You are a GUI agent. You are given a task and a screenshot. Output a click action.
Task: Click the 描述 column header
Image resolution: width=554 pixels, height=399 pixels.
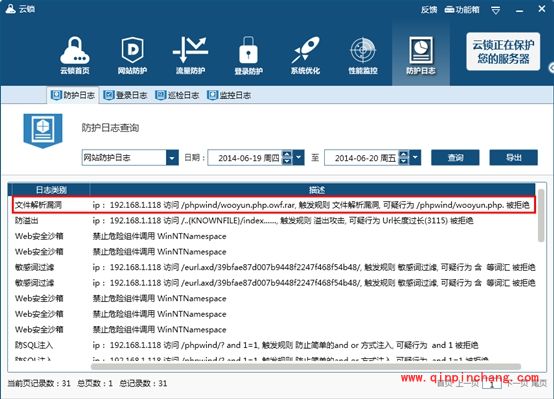tap(316, 190)
